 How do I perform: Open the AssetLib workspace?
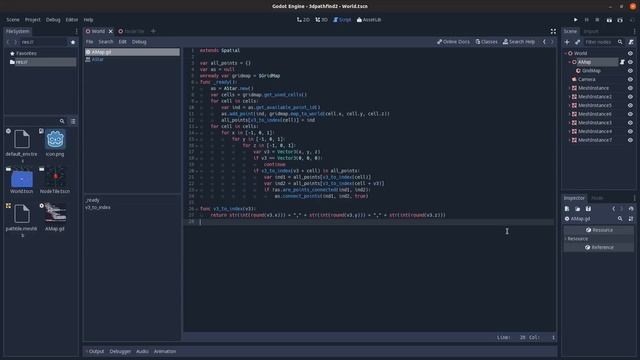pos(369,20)
